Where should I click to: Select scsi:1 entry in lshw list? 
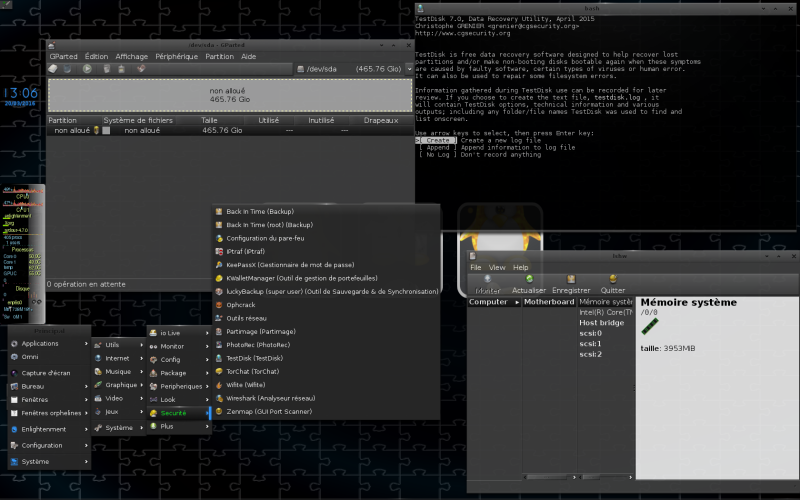[590, 343]
